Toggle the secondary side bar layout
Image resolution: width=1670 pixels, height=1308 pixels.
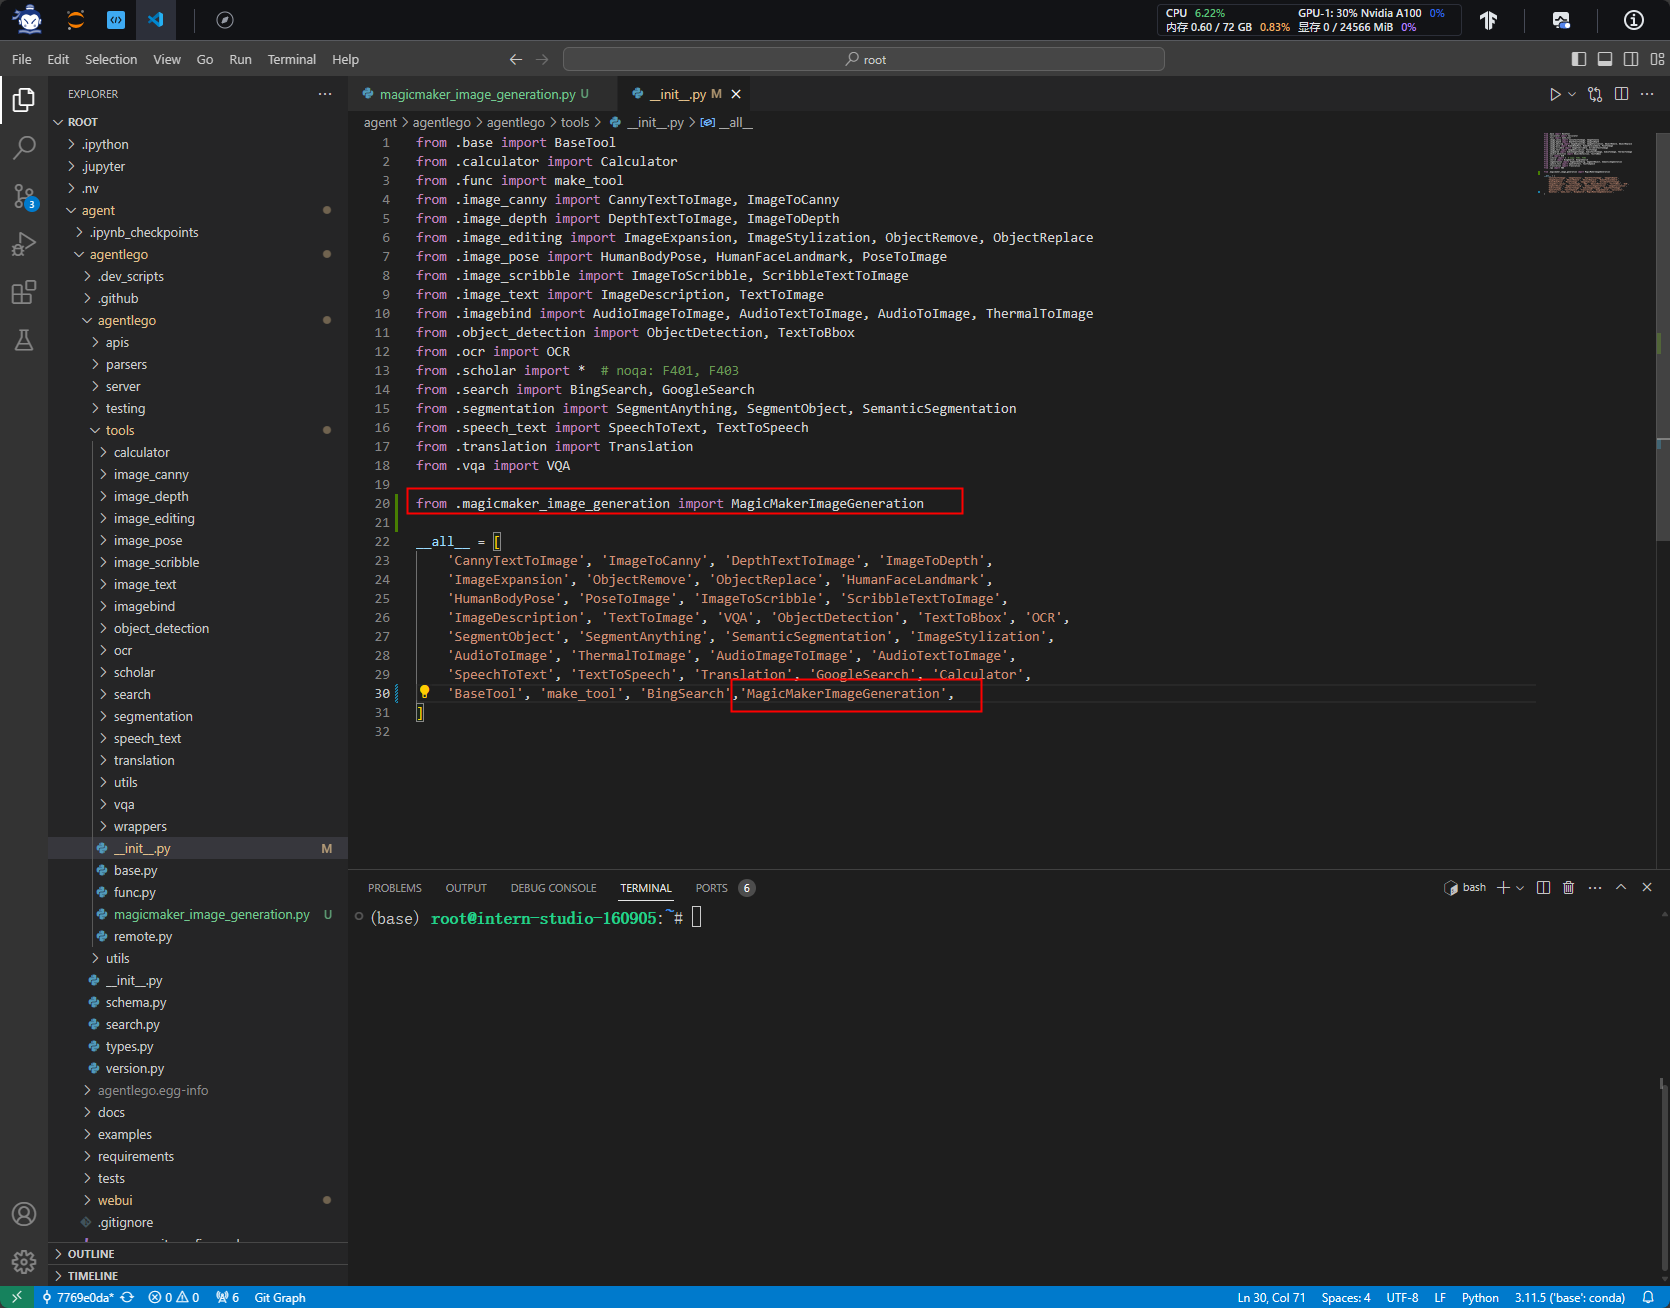[x=1631, y=59]
